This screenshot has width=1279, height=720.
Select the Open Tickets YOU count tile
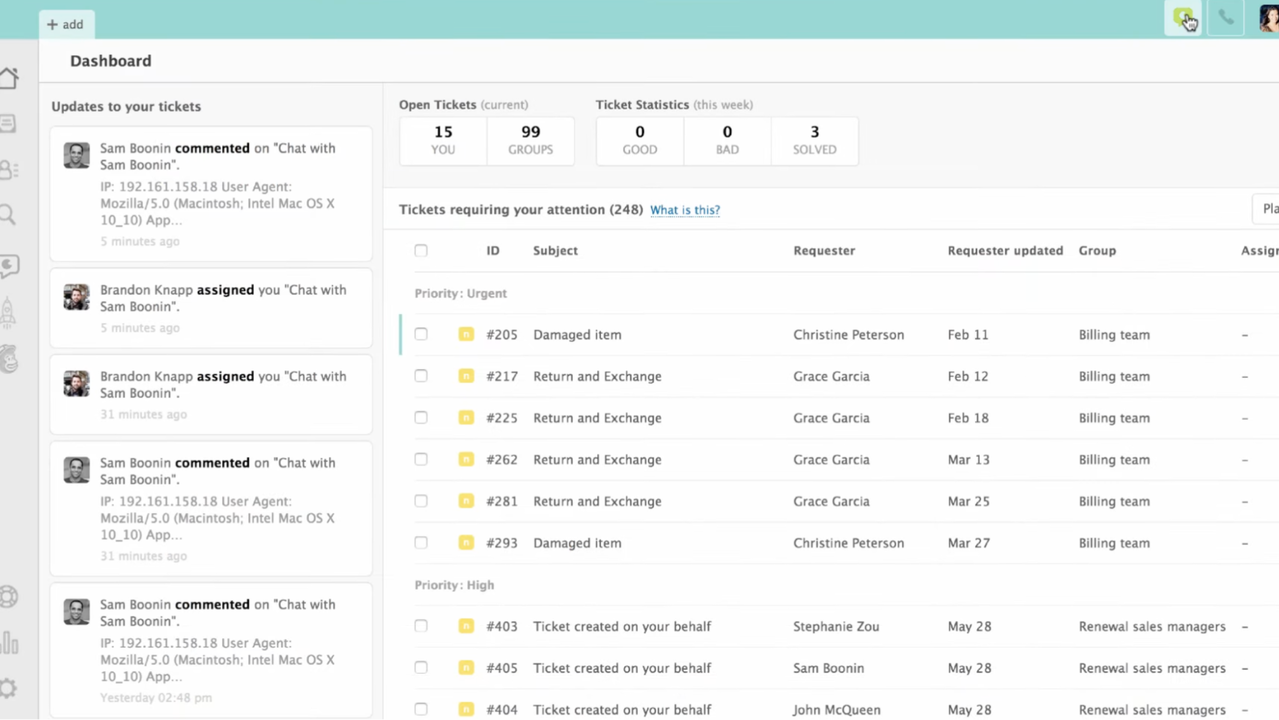(443, 140)
